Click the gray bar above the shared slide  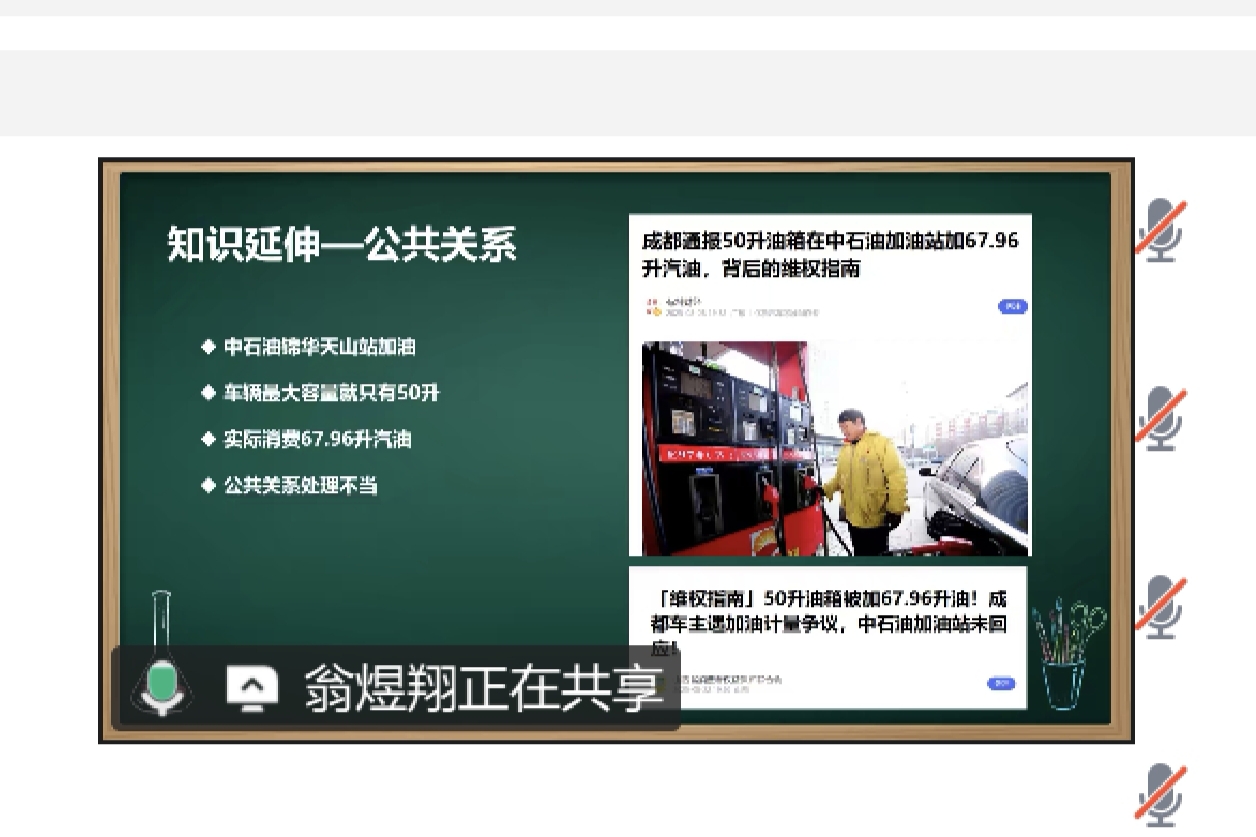click(628, 93)
